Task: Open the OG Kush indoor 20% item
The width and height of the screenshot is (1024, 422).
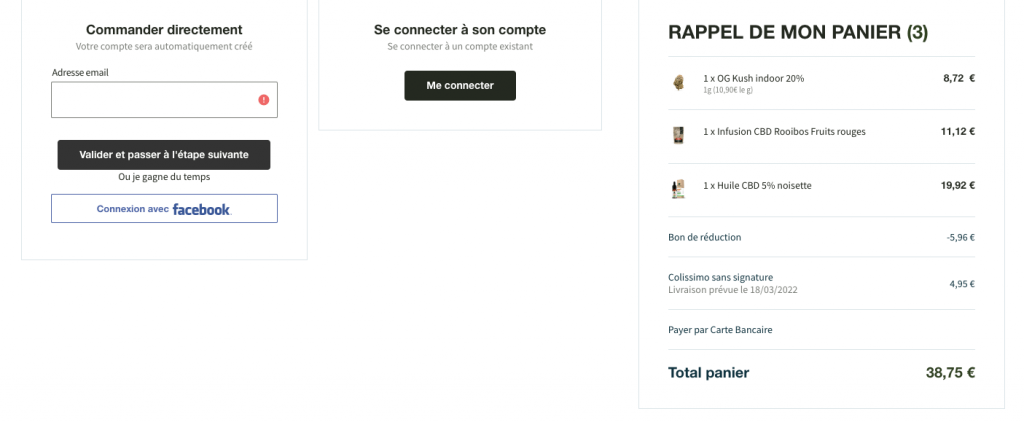Action: [x=754, y=78]
